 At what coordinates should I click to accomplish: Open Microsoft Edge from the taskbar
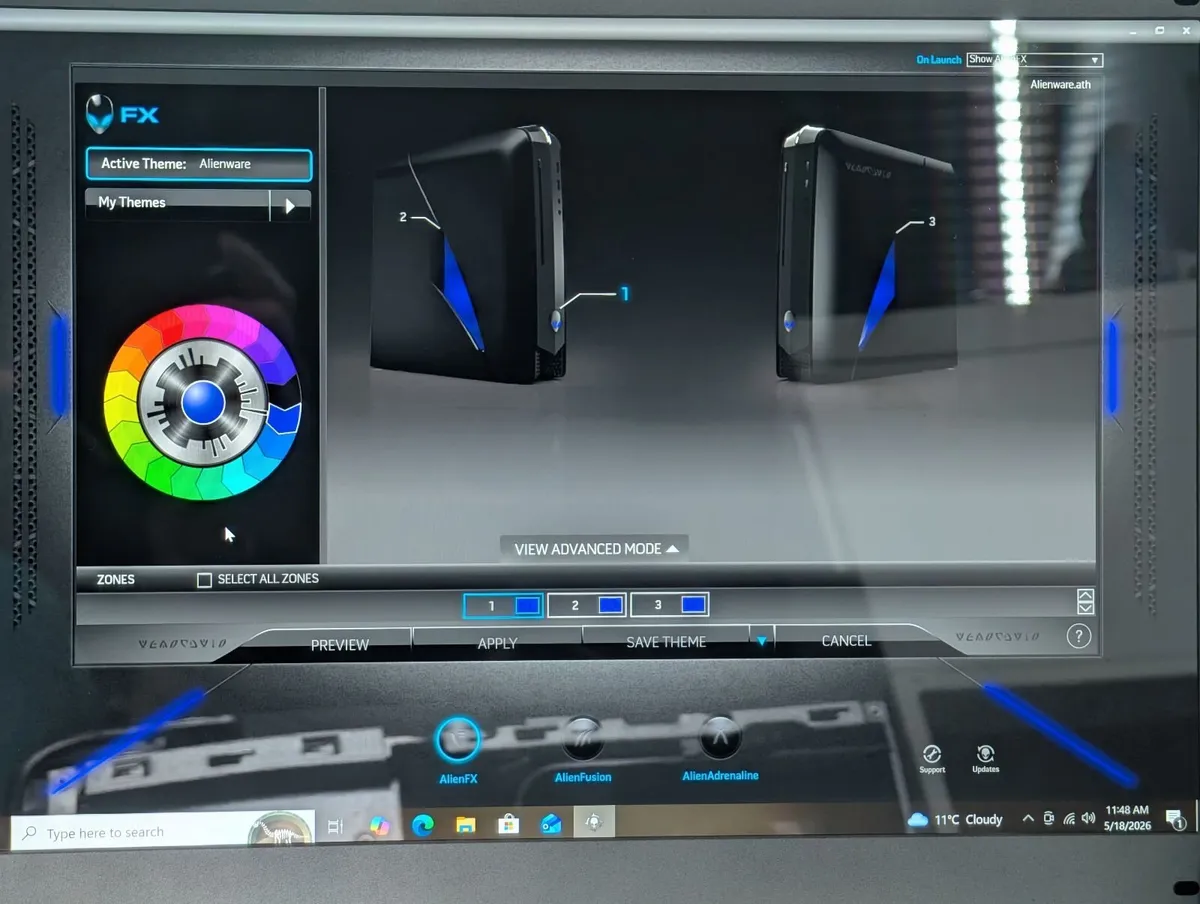(x=422, y=825)
